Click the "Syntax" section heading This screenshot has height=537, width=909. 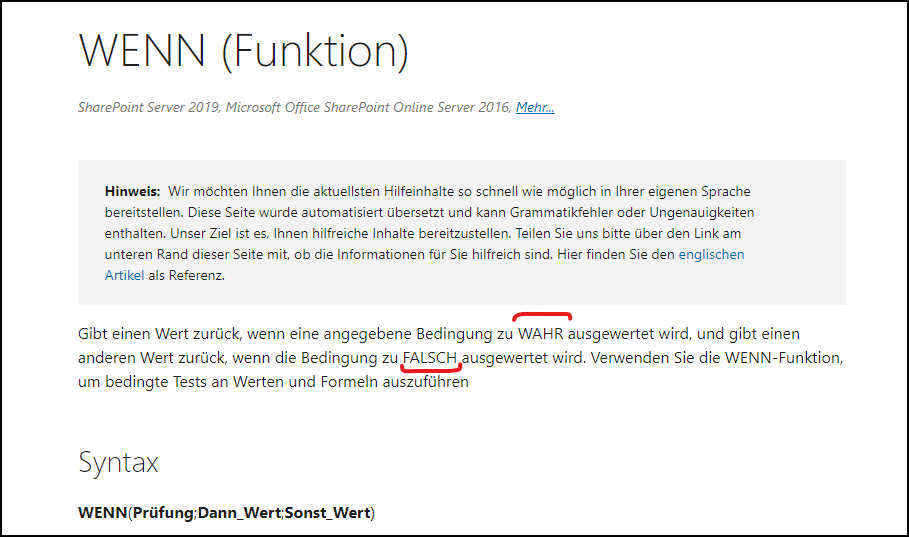118,462
